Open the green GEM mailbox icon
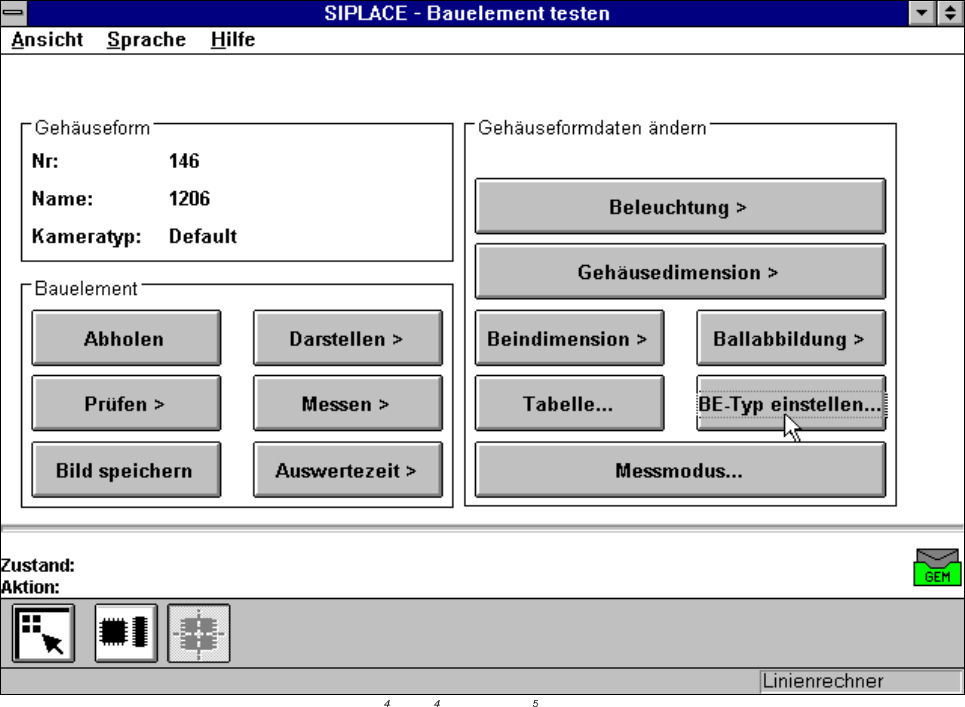Screen dimensions: 965x707 point(937,567)
